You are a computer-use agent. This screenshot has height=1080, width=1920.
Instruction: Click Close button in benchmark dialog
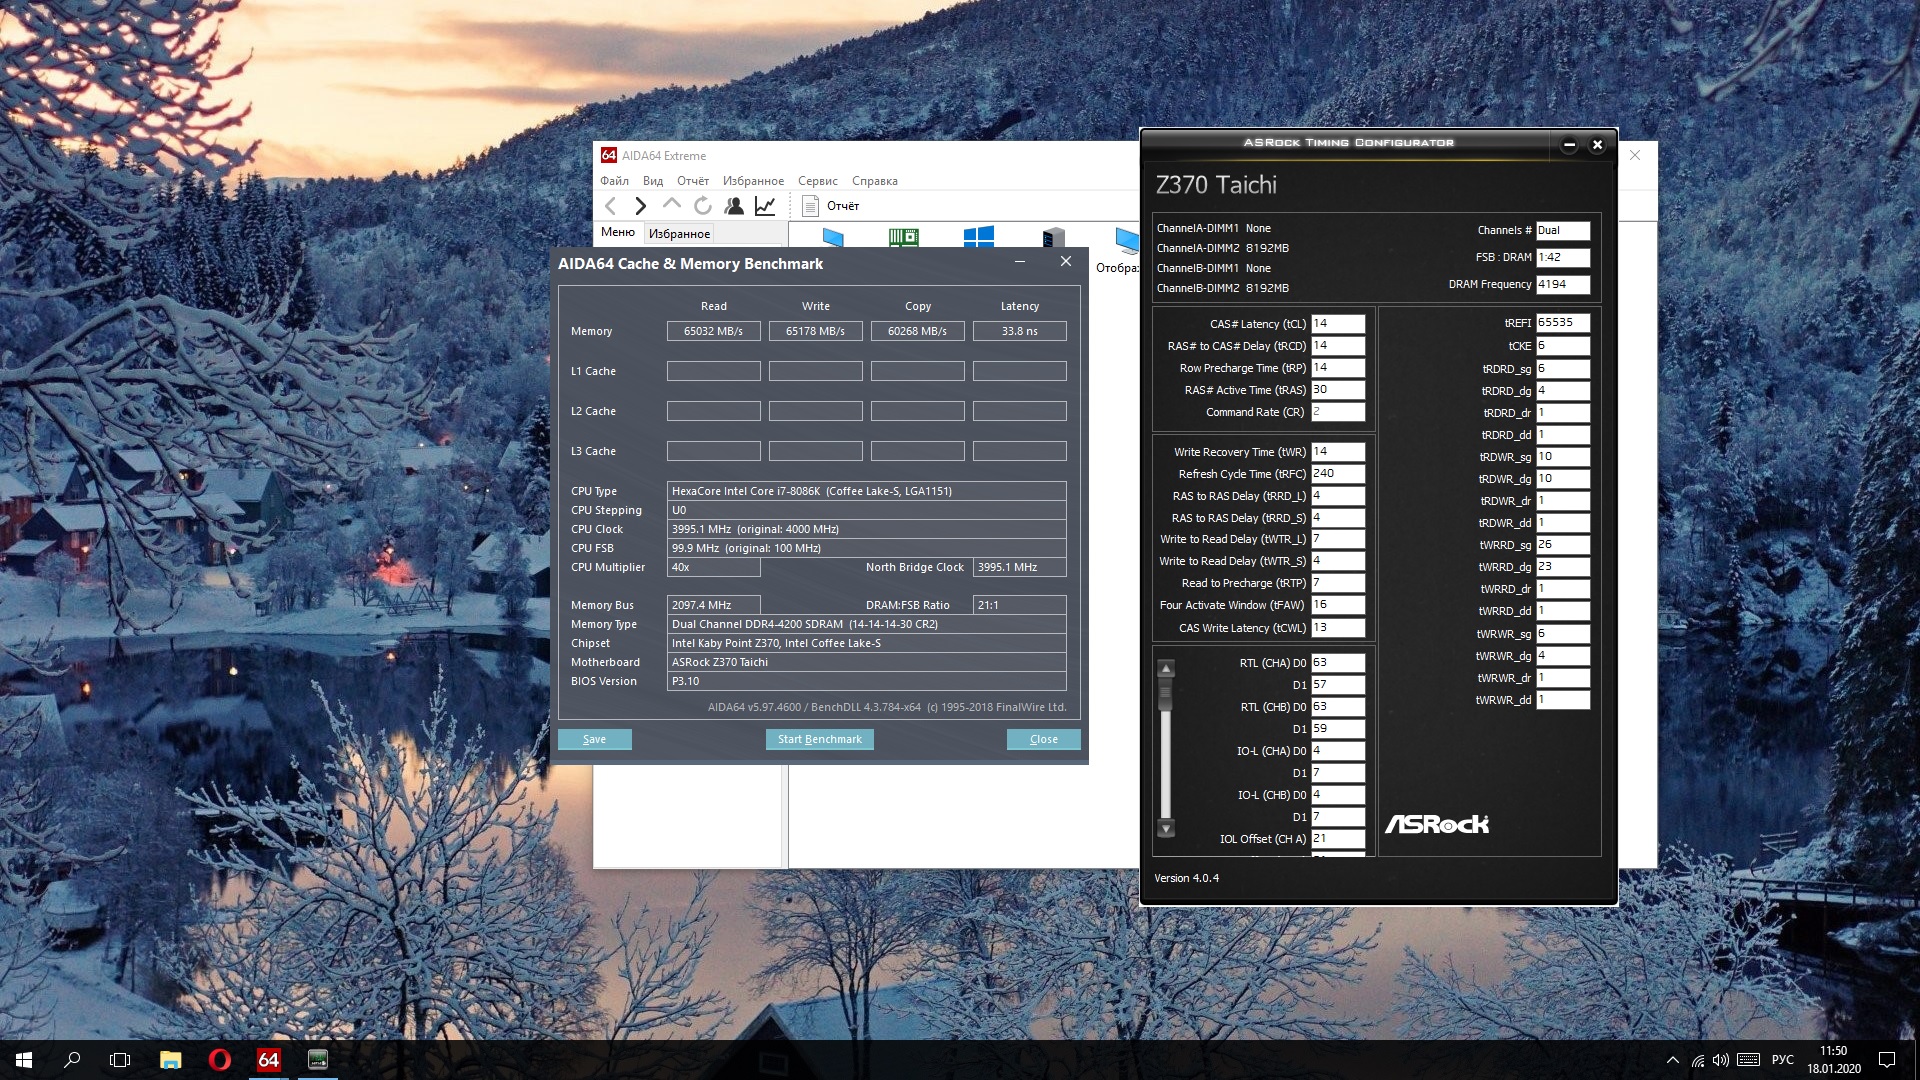click(x=1043, y=739)
